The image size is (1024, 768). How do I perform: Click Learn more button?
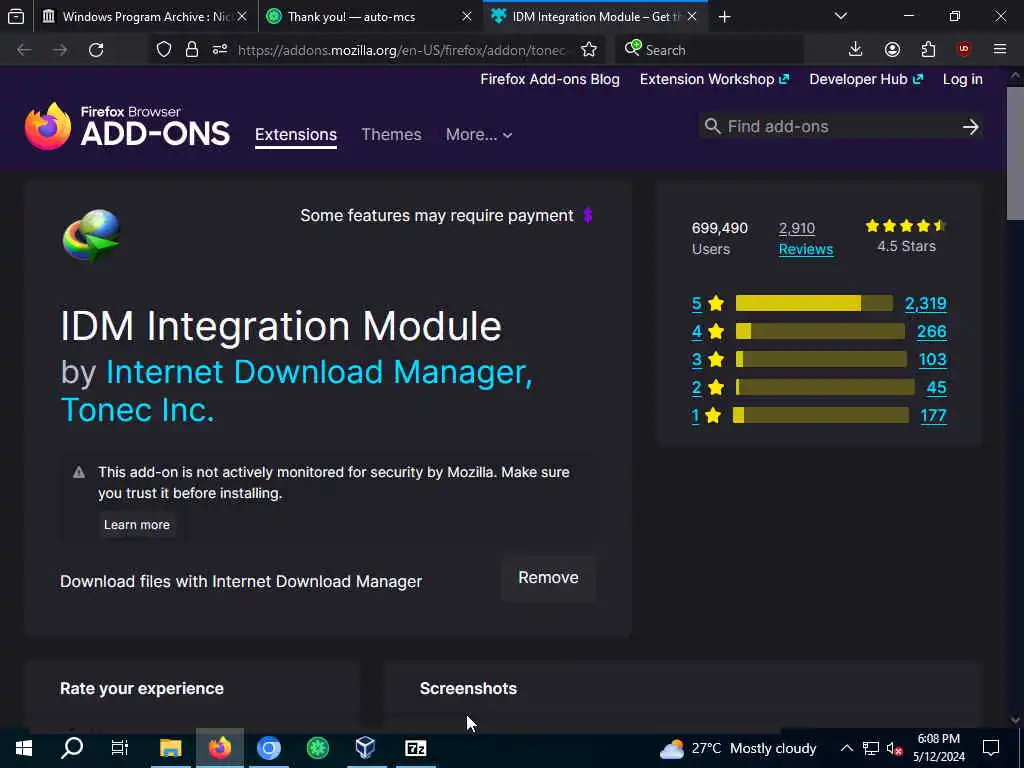click(136, 525)
